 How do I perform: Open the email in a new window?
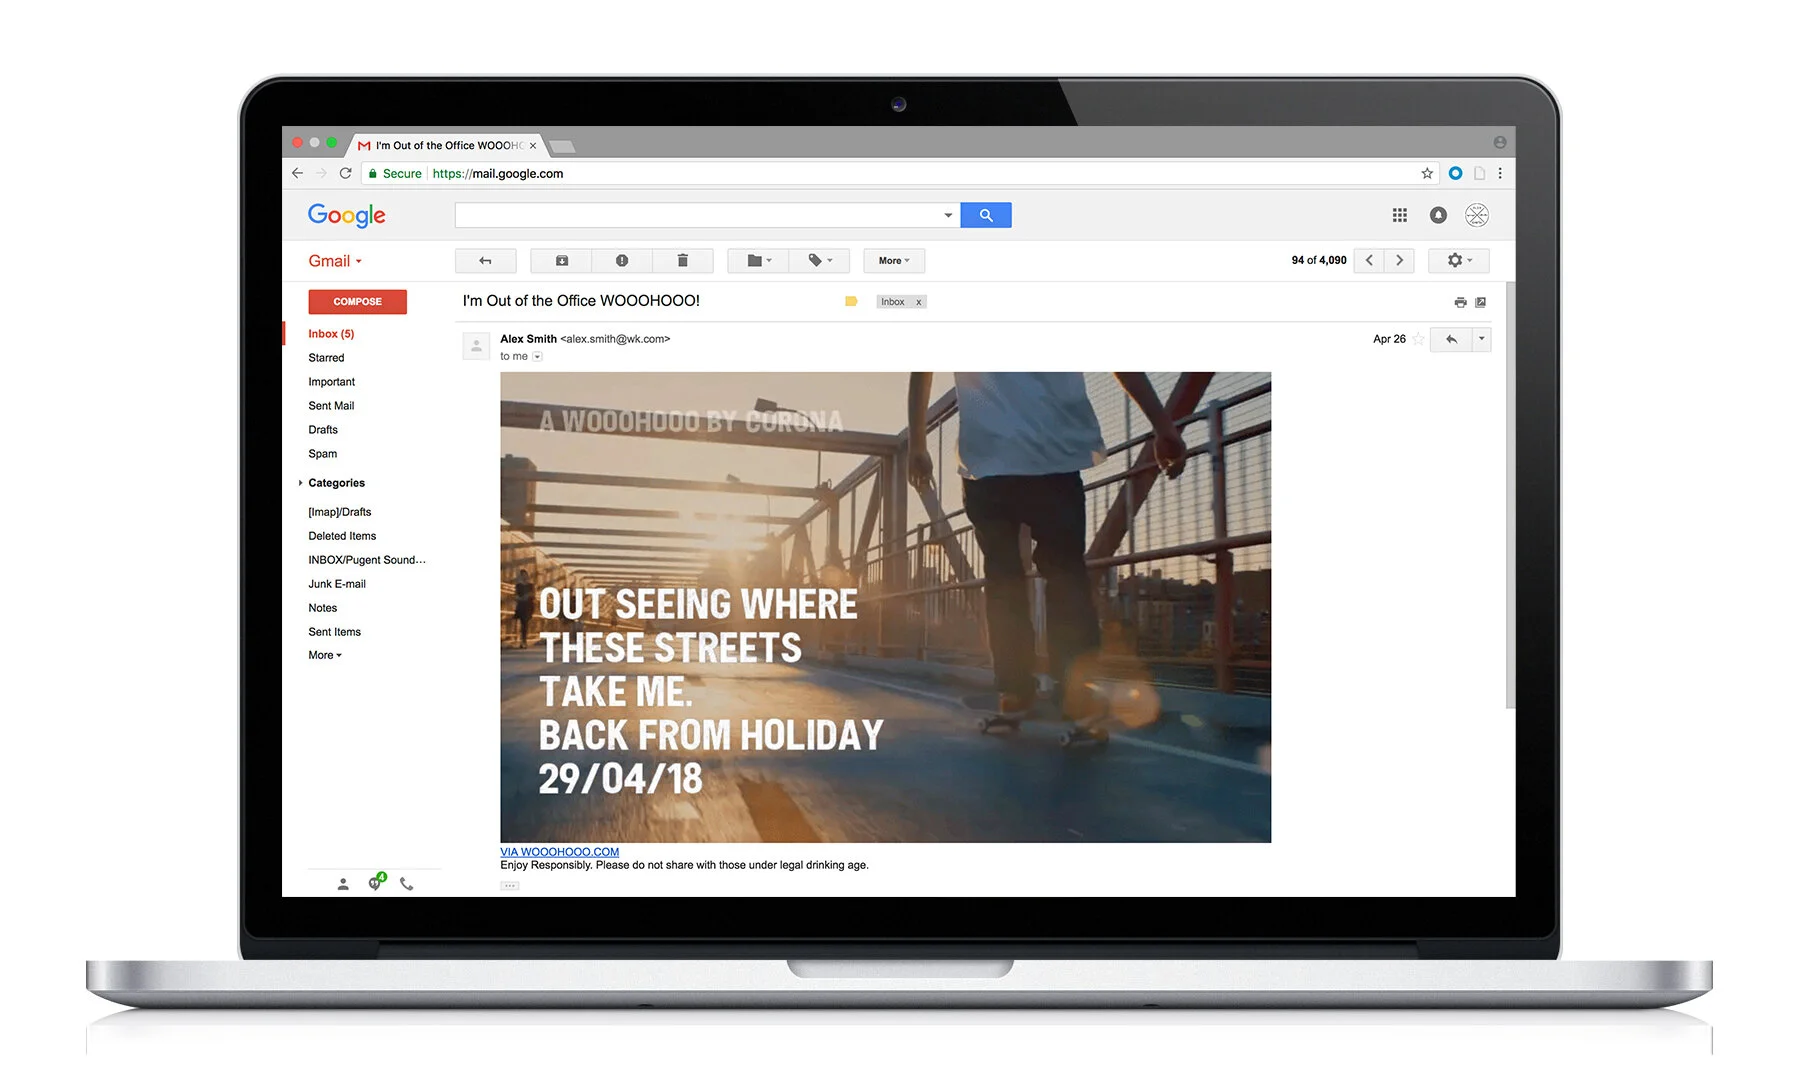coord(1481,302)
